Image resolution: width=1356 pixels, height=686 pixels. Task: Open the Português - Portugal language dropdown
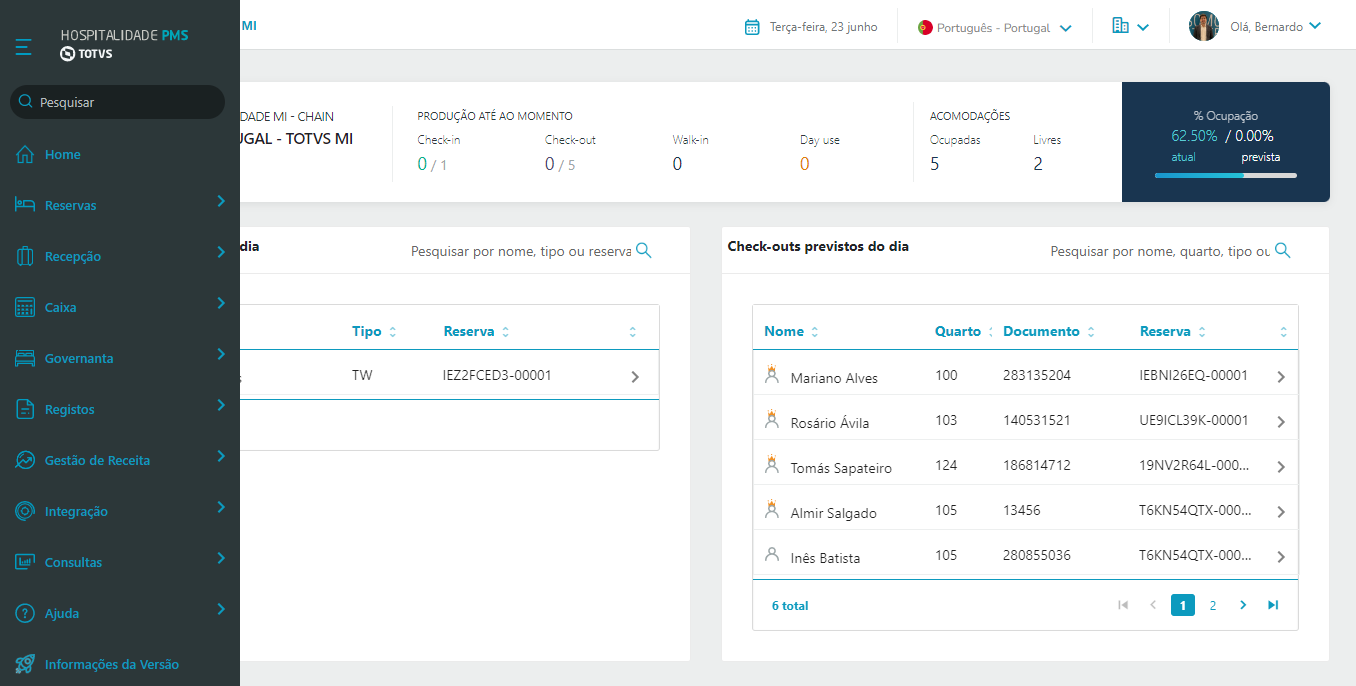[x=994, y=28]
